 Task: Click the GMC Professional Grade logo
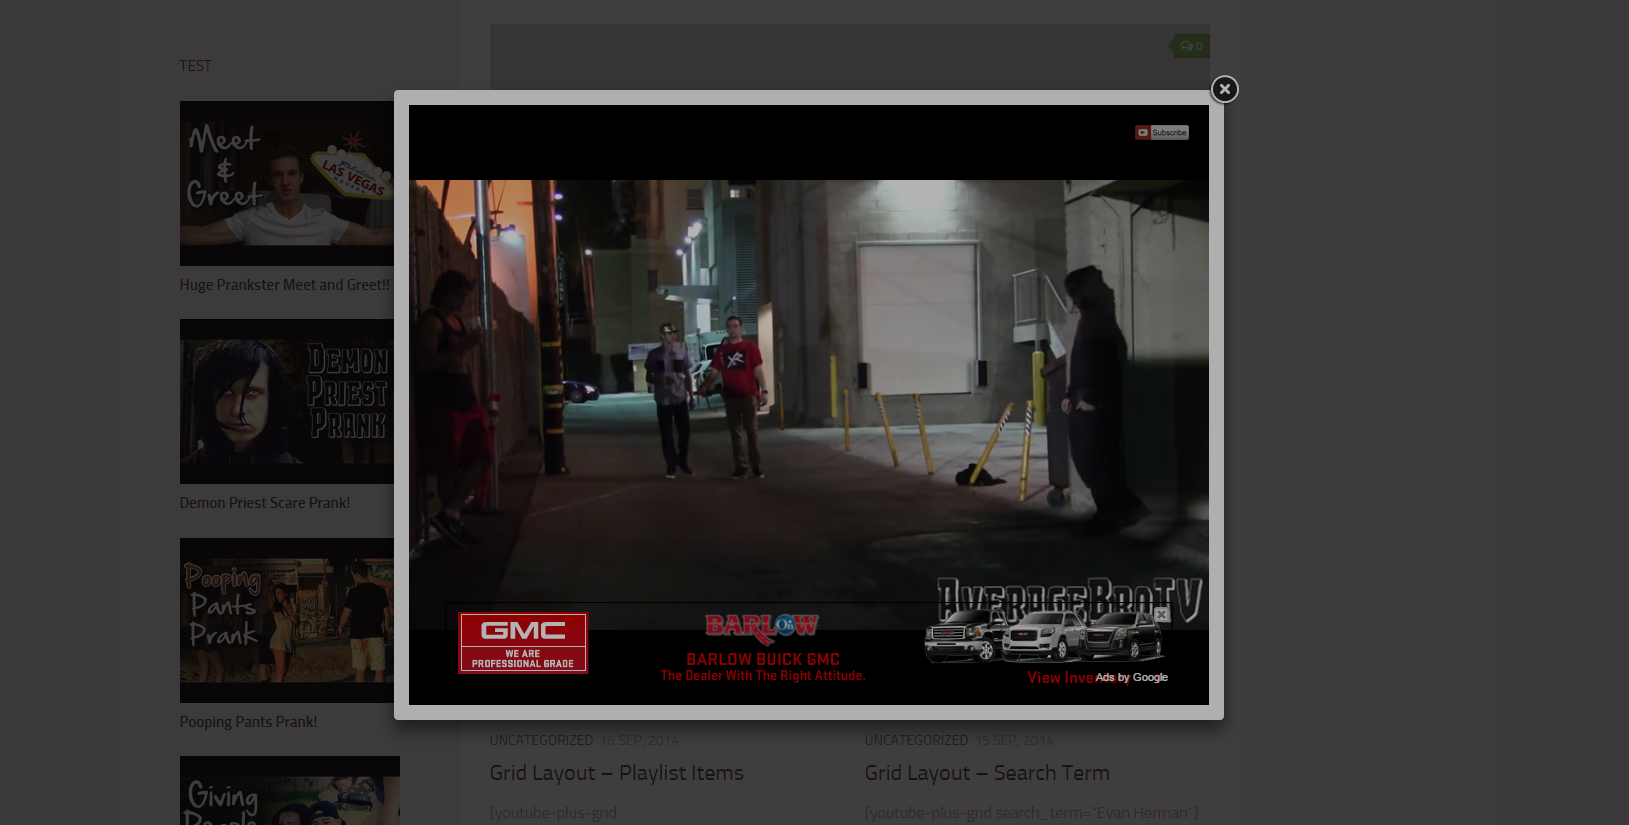(523, 643)
